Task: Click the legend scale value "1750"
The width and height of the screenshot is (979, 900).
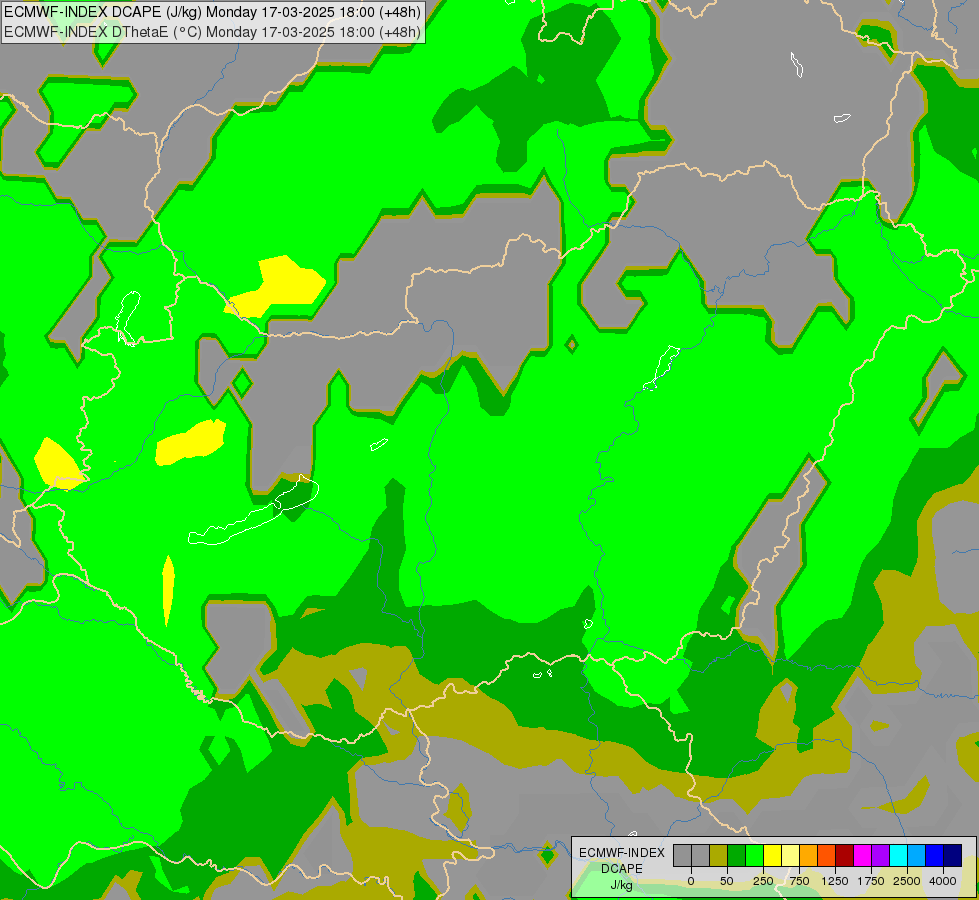Action: coord(870,881)
